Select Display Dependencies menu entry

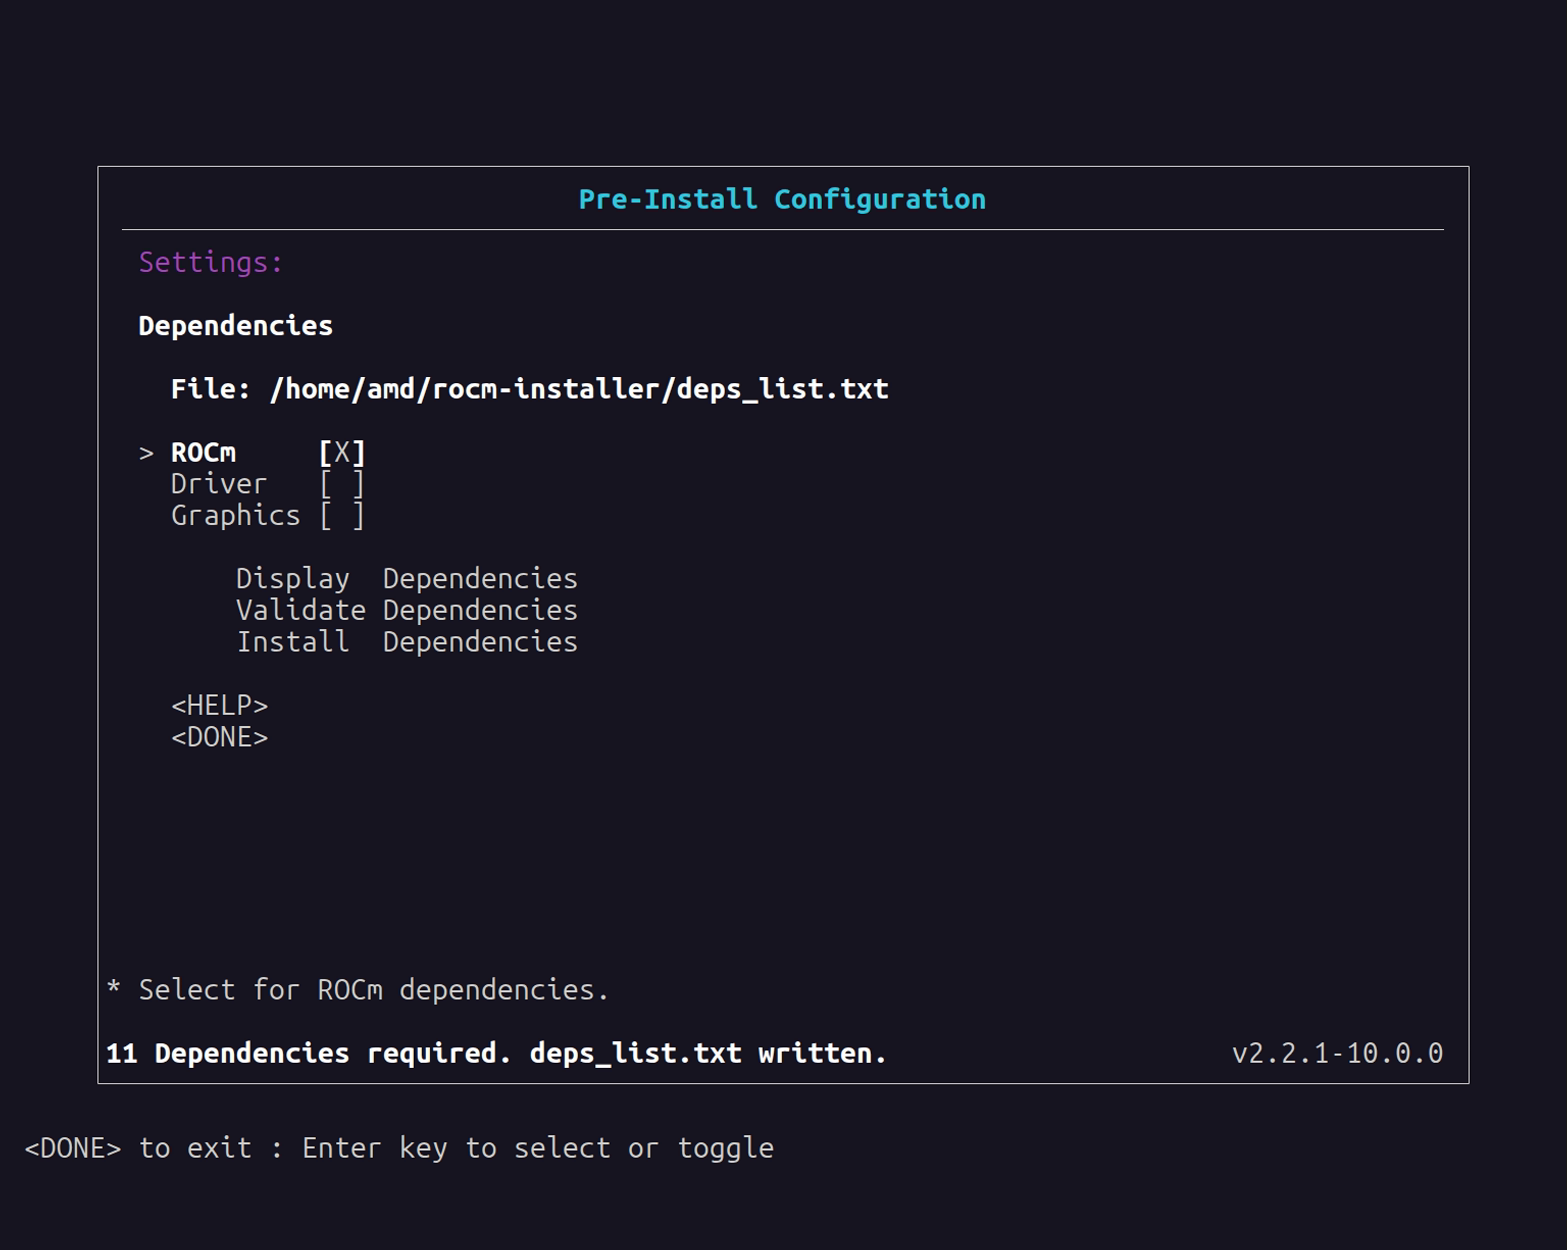[x=407, y=579]
